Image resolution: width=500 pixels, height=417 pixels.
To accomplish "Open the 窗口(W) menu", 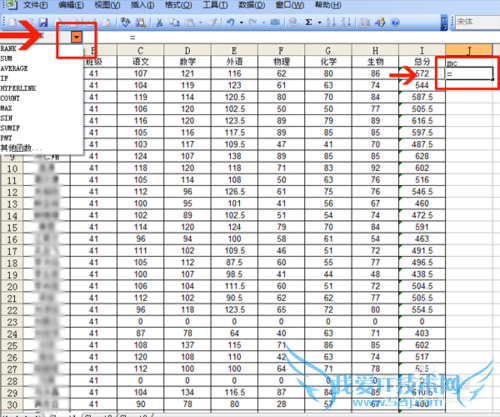I will pos(290,5).
